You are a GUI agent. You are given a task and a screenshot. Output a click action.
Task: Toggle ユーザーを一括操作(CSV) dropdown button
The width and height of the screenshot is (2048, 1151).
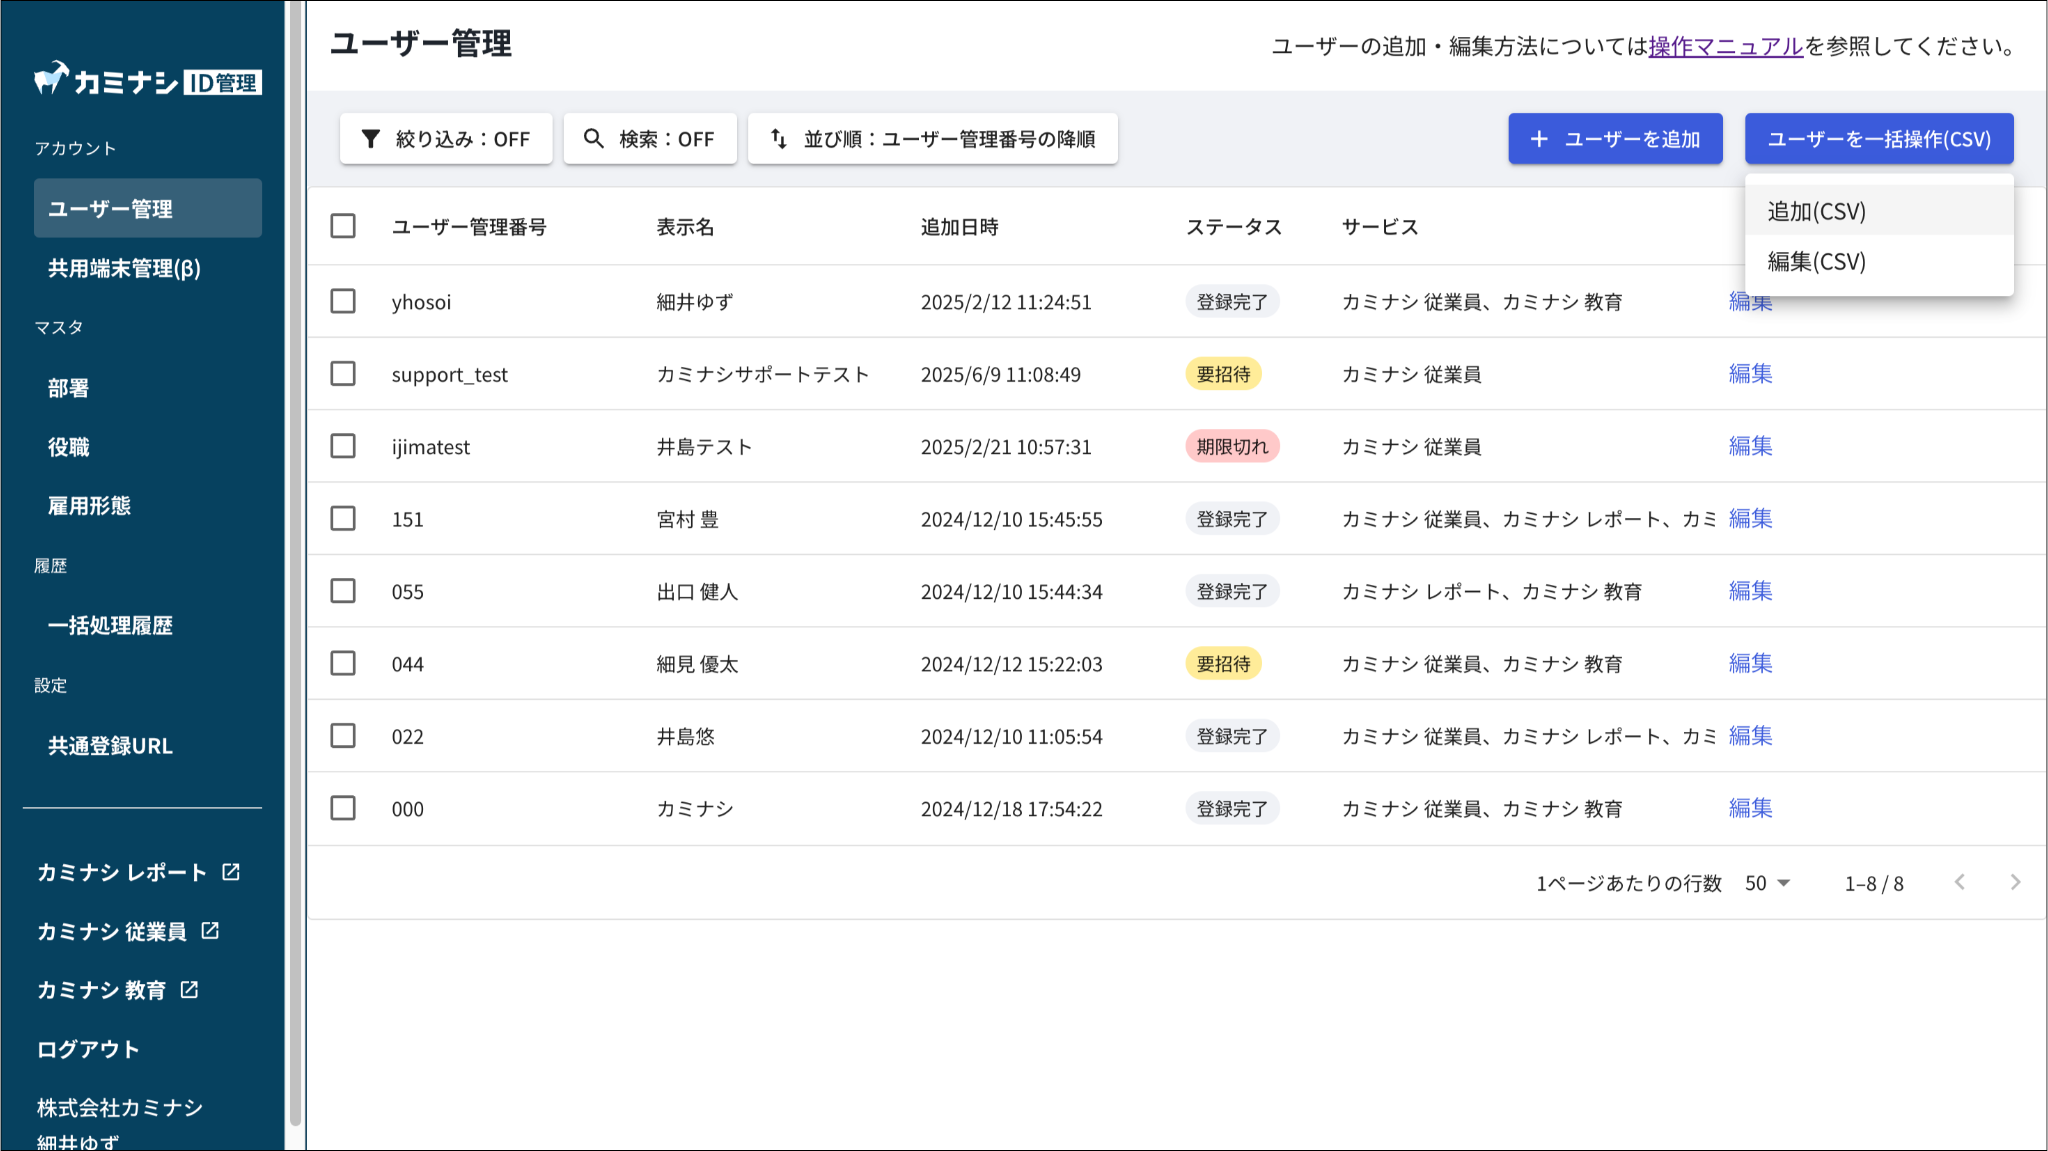pyautogui.click(x=1878, y=139)
